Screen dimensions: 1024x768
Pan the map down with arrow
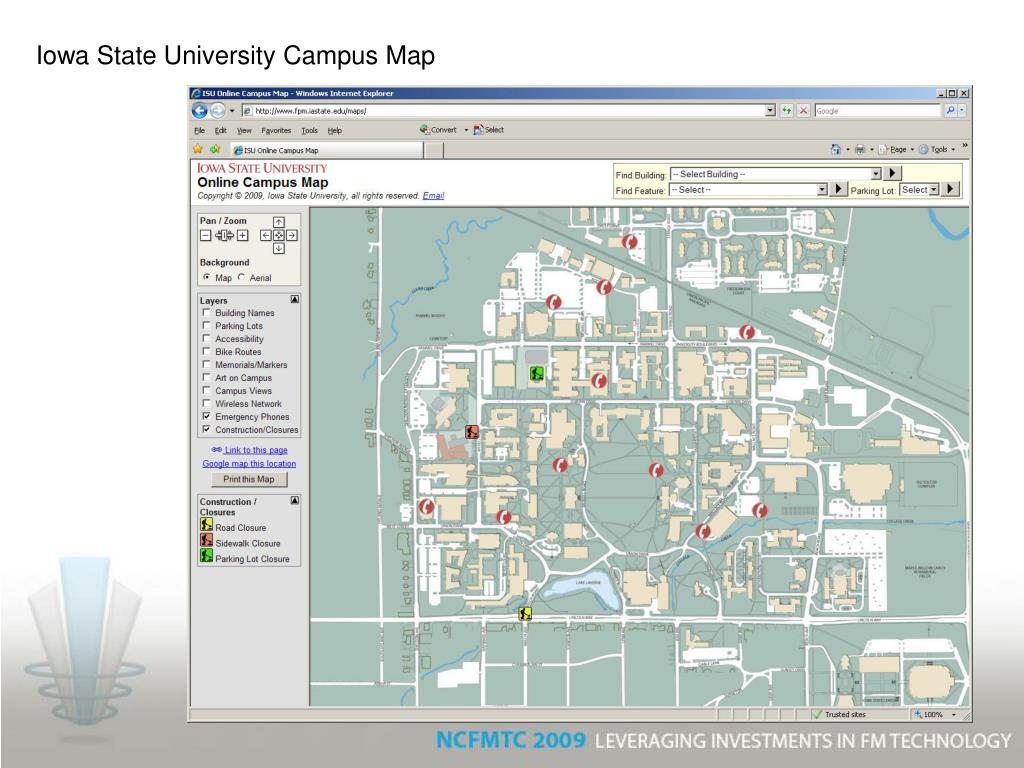coord(278,248)
